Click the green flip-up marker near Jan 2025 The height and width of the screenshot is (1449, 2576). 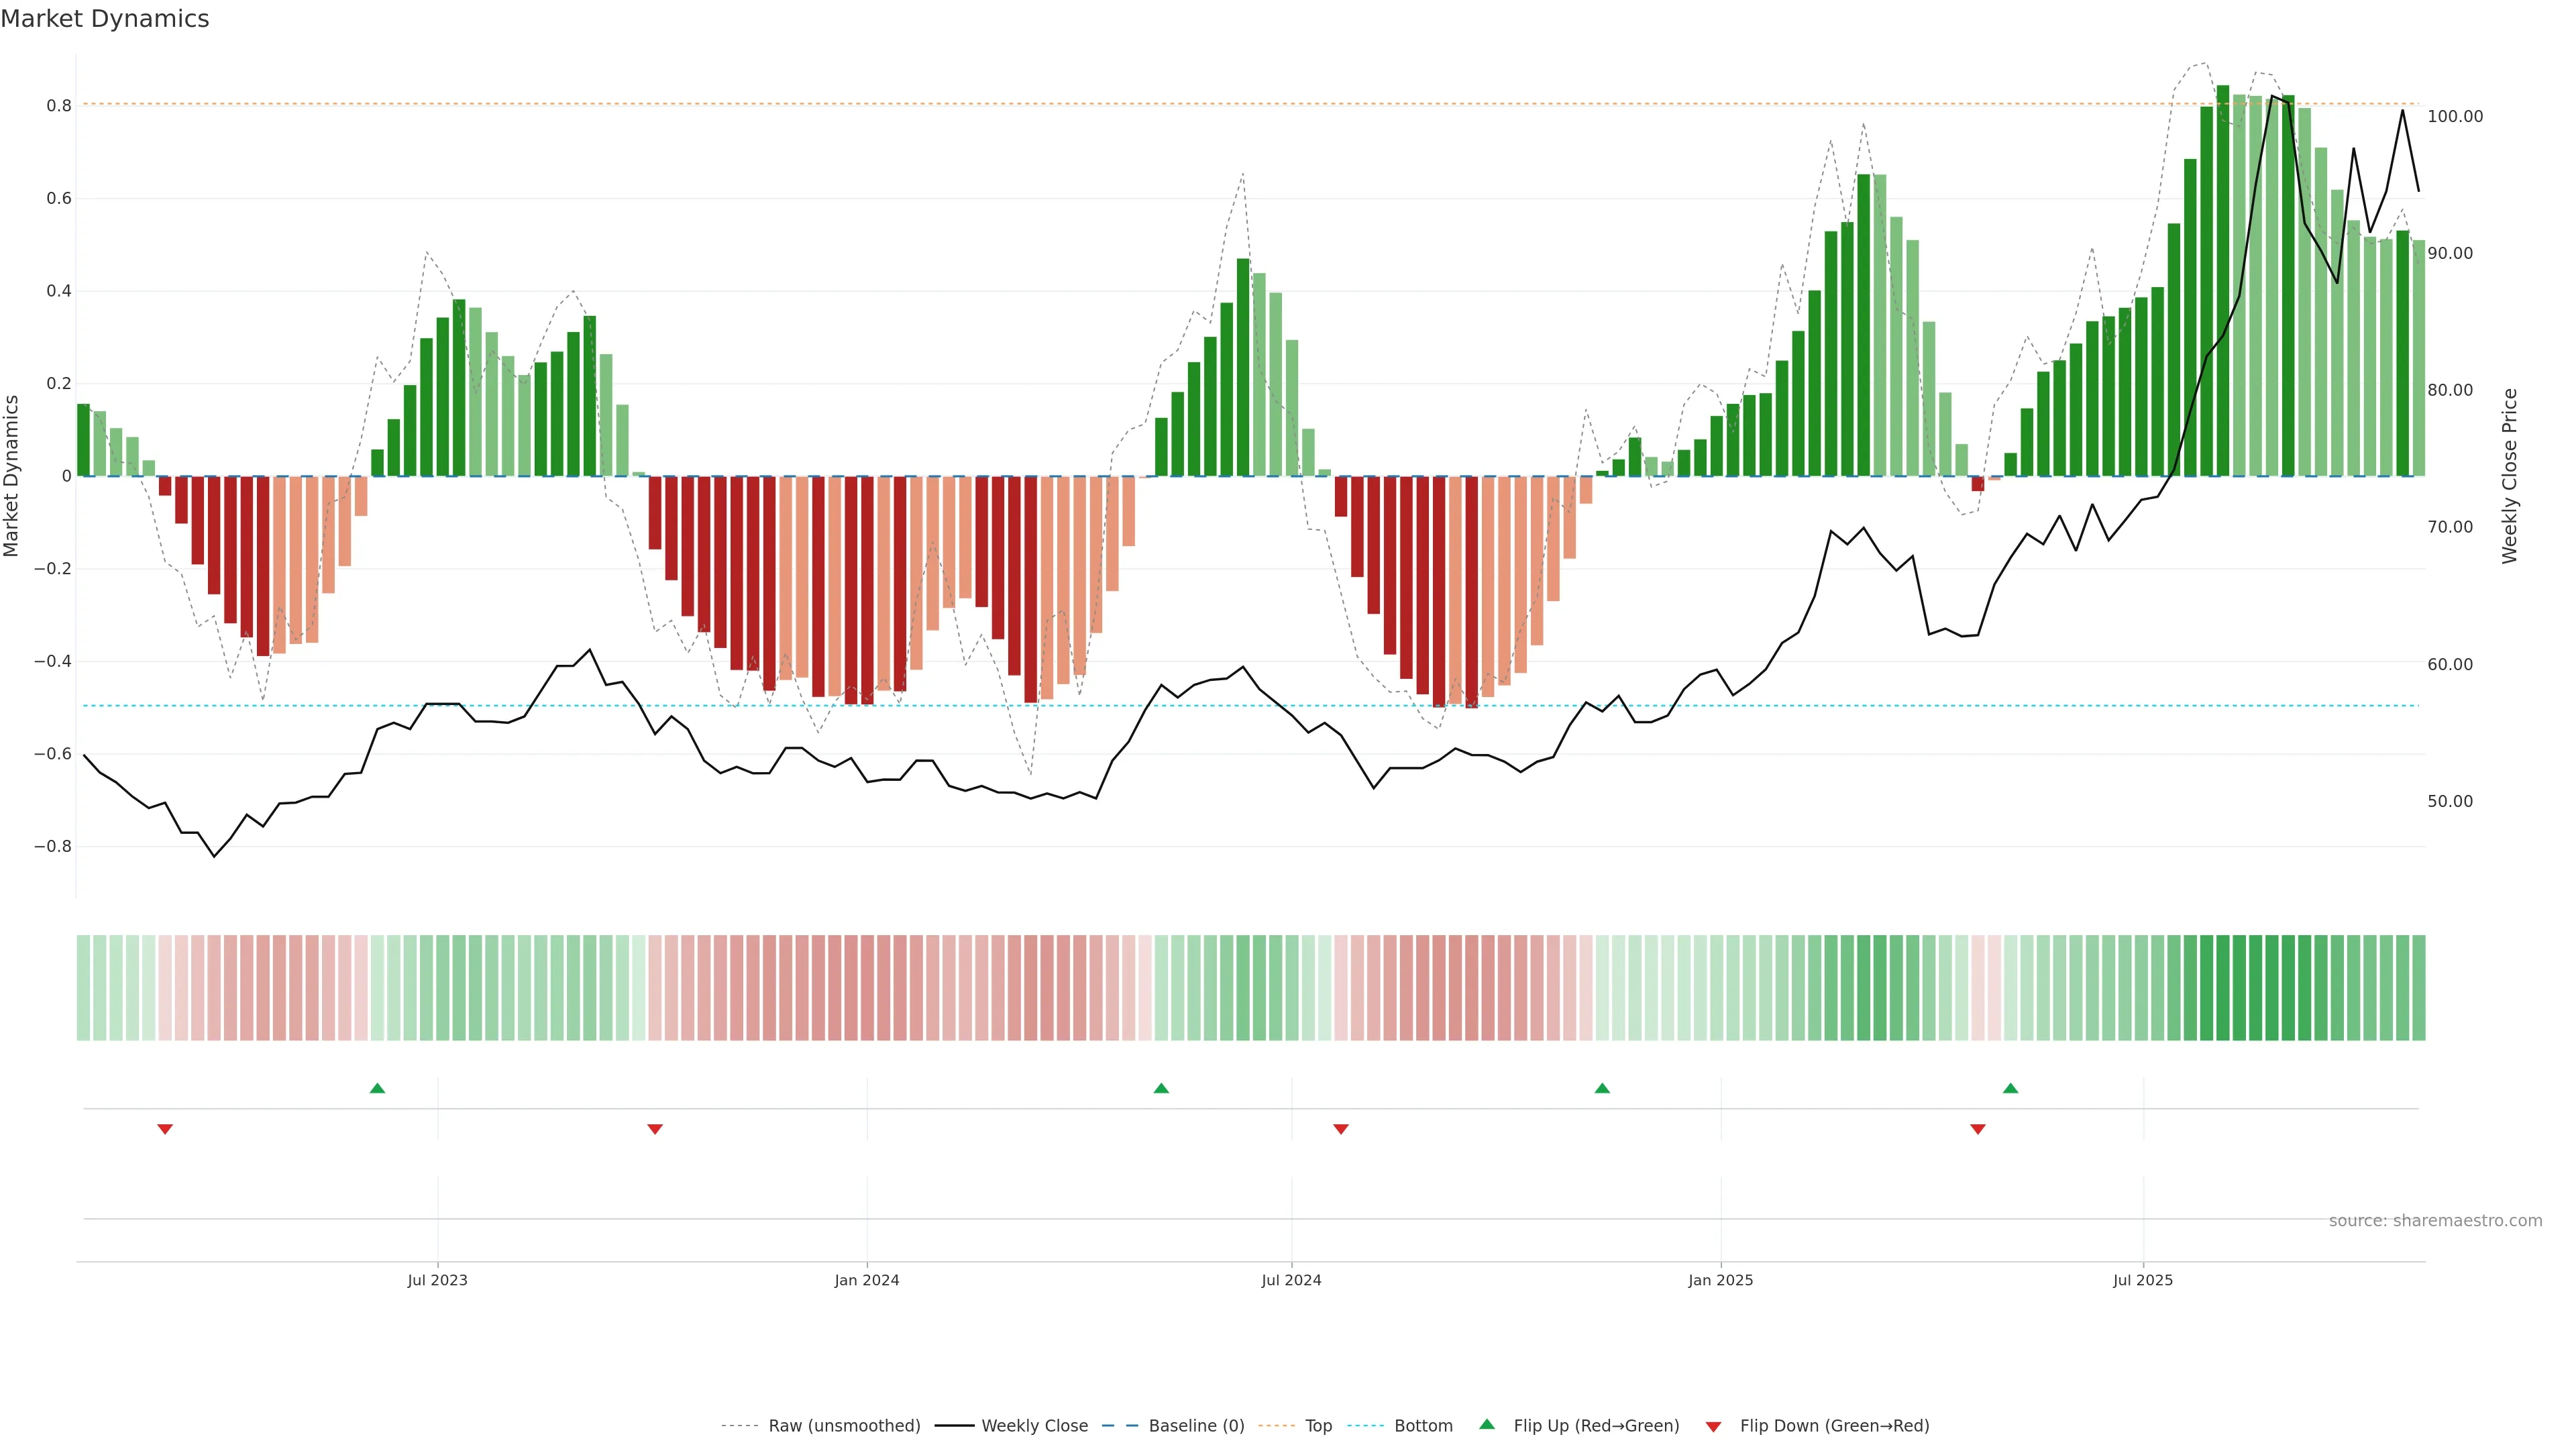(x=1602, y=1088)
